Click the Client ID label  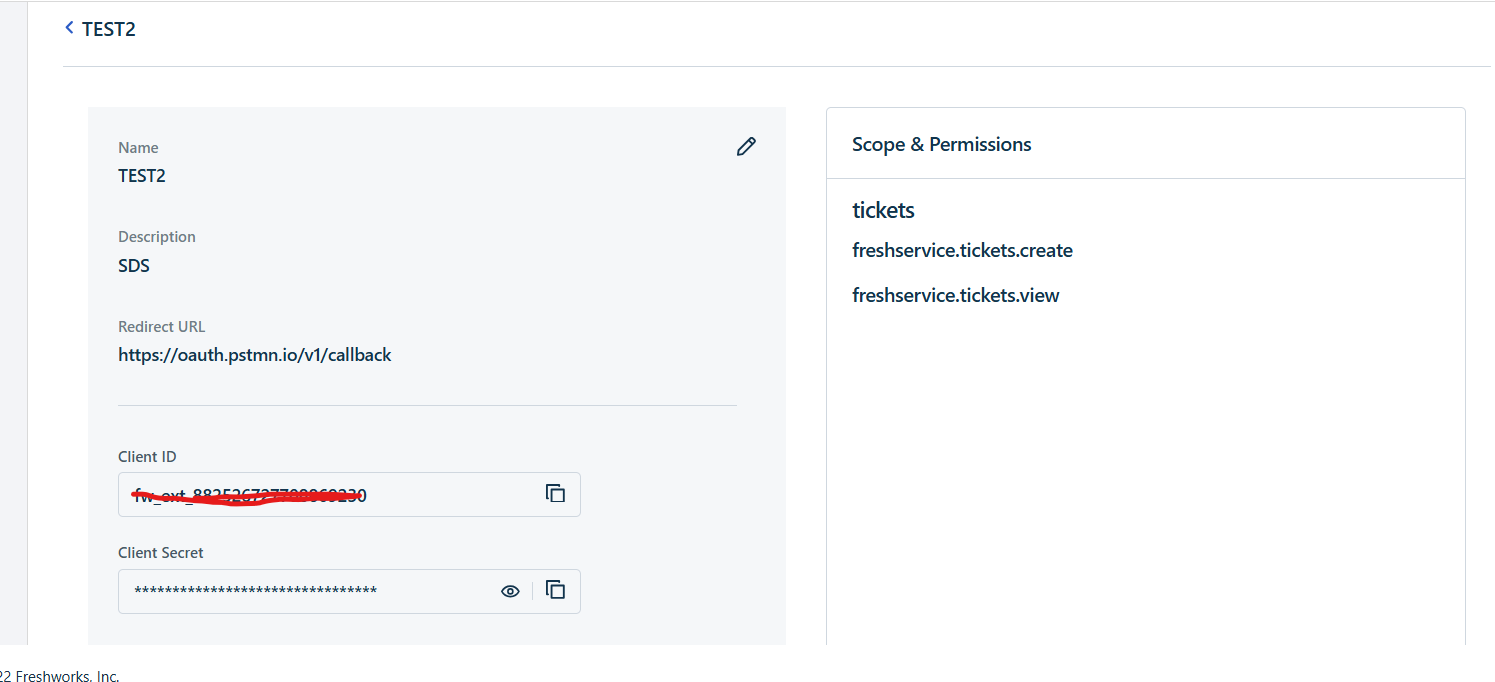coord(147,457)
